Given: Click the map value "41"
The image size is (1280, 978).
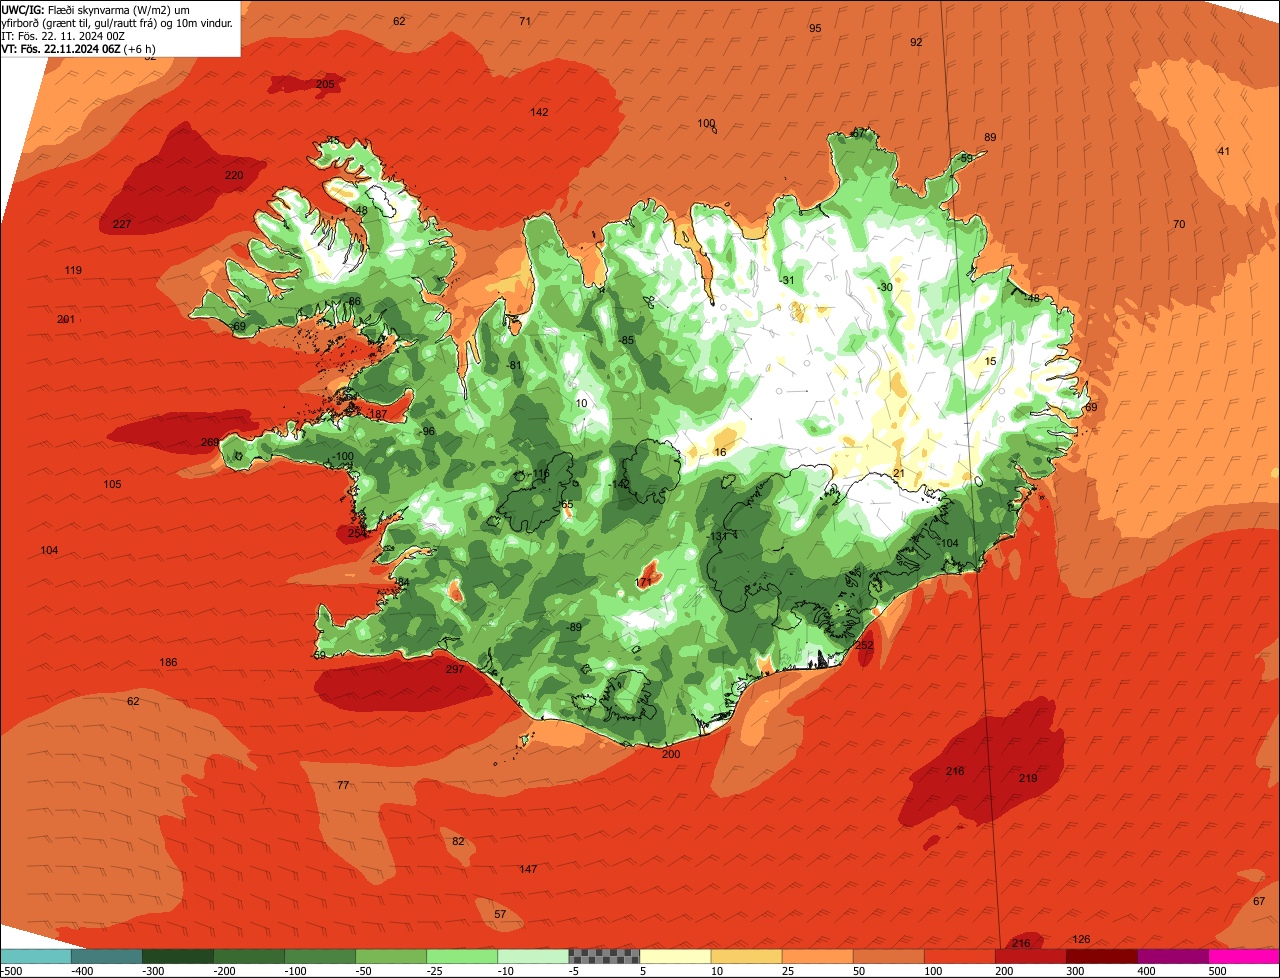Looking at the screenshot, I should 1224,151.
